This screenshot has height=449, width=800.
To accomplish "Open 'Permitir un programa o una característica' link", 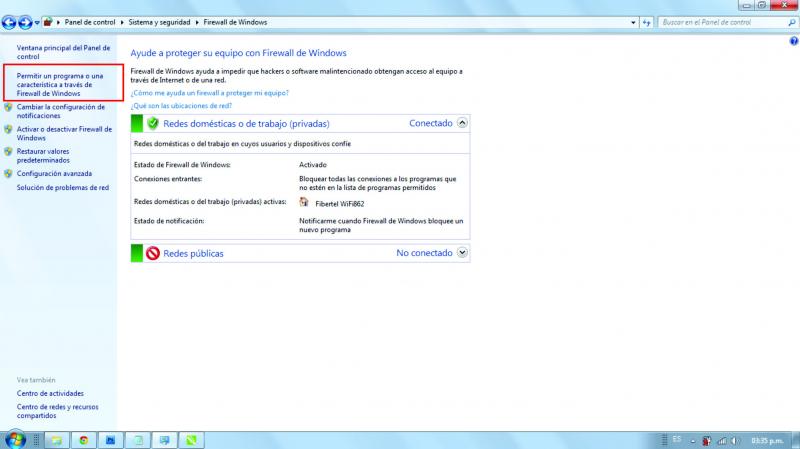I will 60,85.
